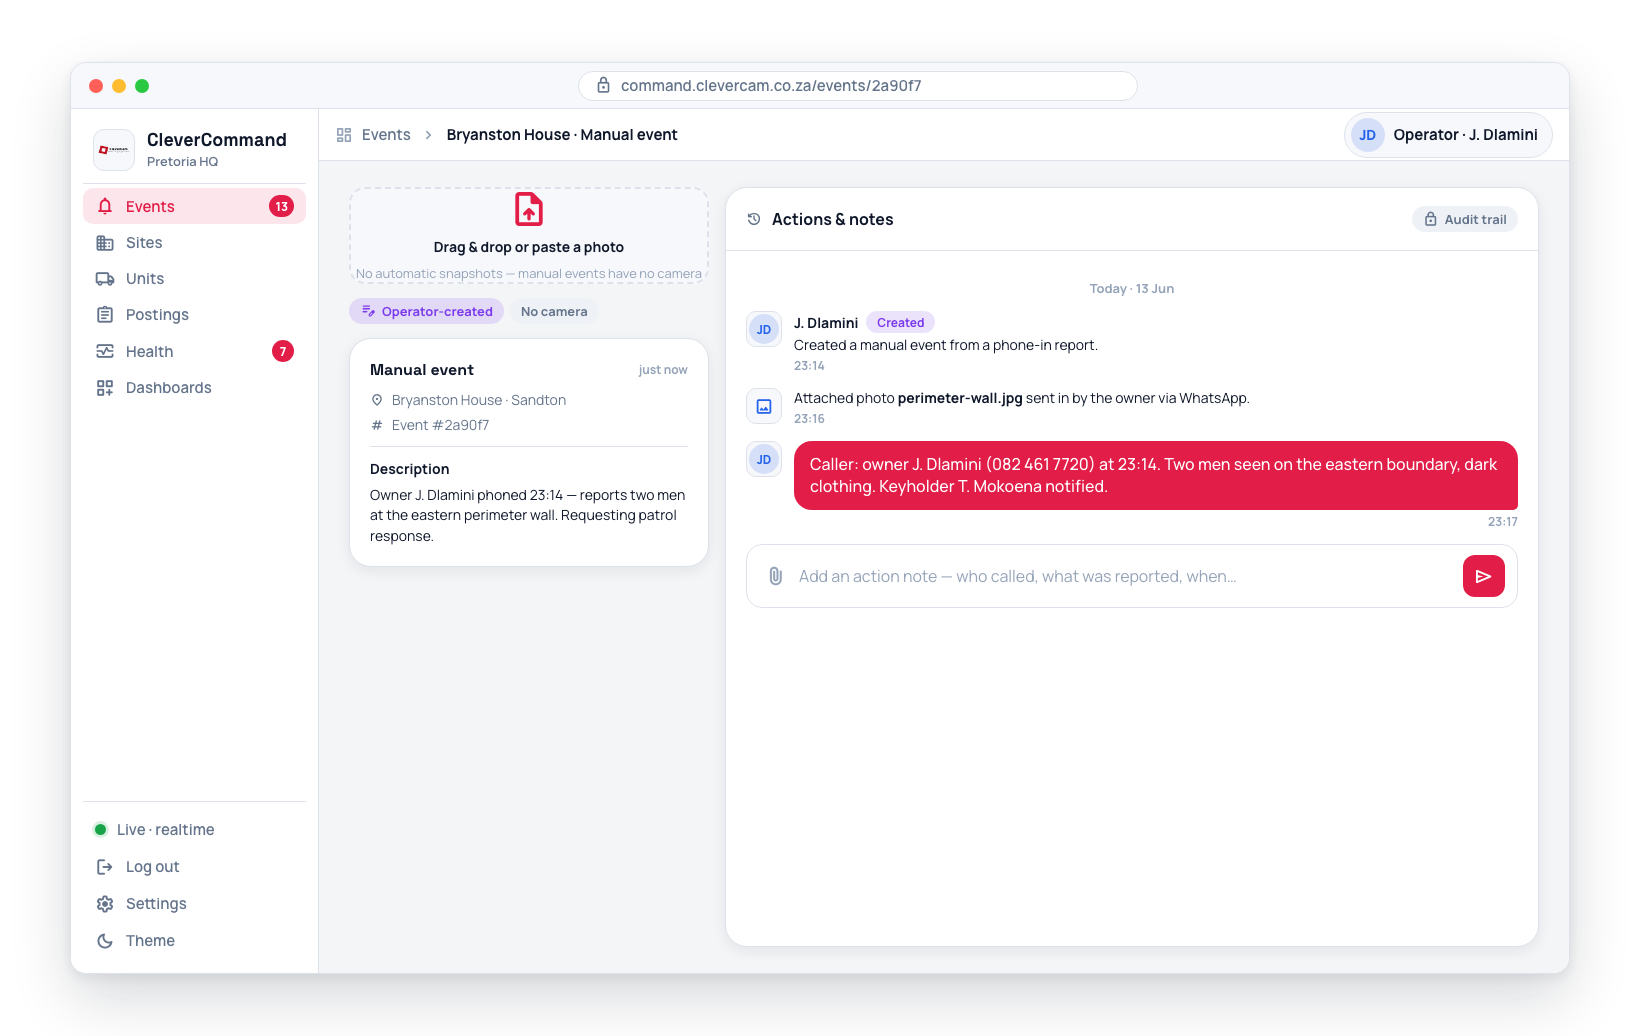This screenshot has height=1036, width=1640.
Task: Open the perimeter-wall.jpg attachment
Action: click(x=960, y=398)
